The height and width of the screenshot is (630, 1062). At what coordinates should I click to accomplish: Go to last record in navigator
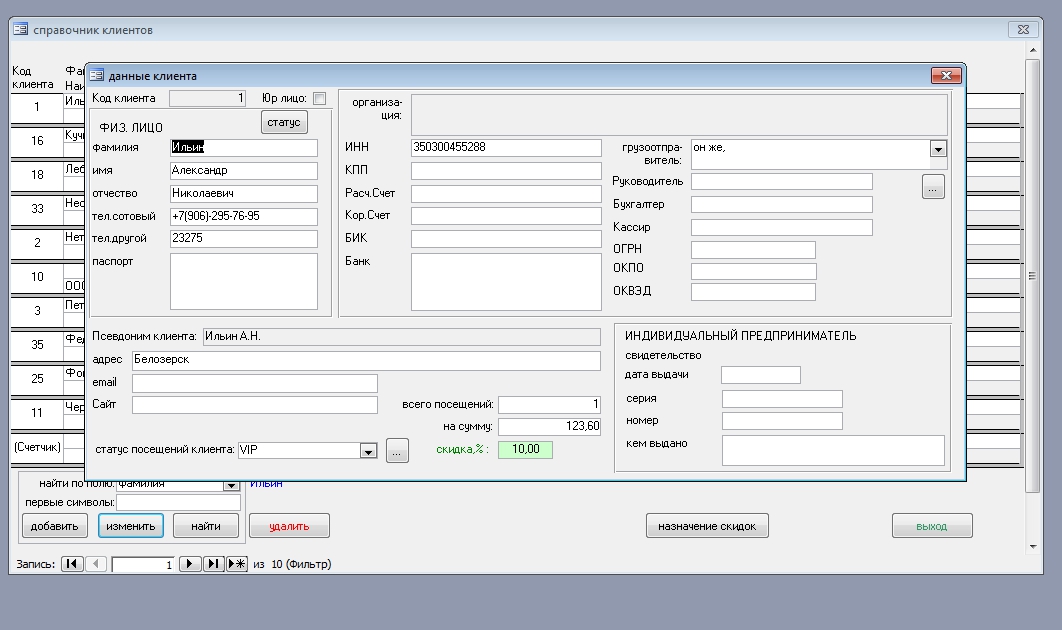coord(213,564)
